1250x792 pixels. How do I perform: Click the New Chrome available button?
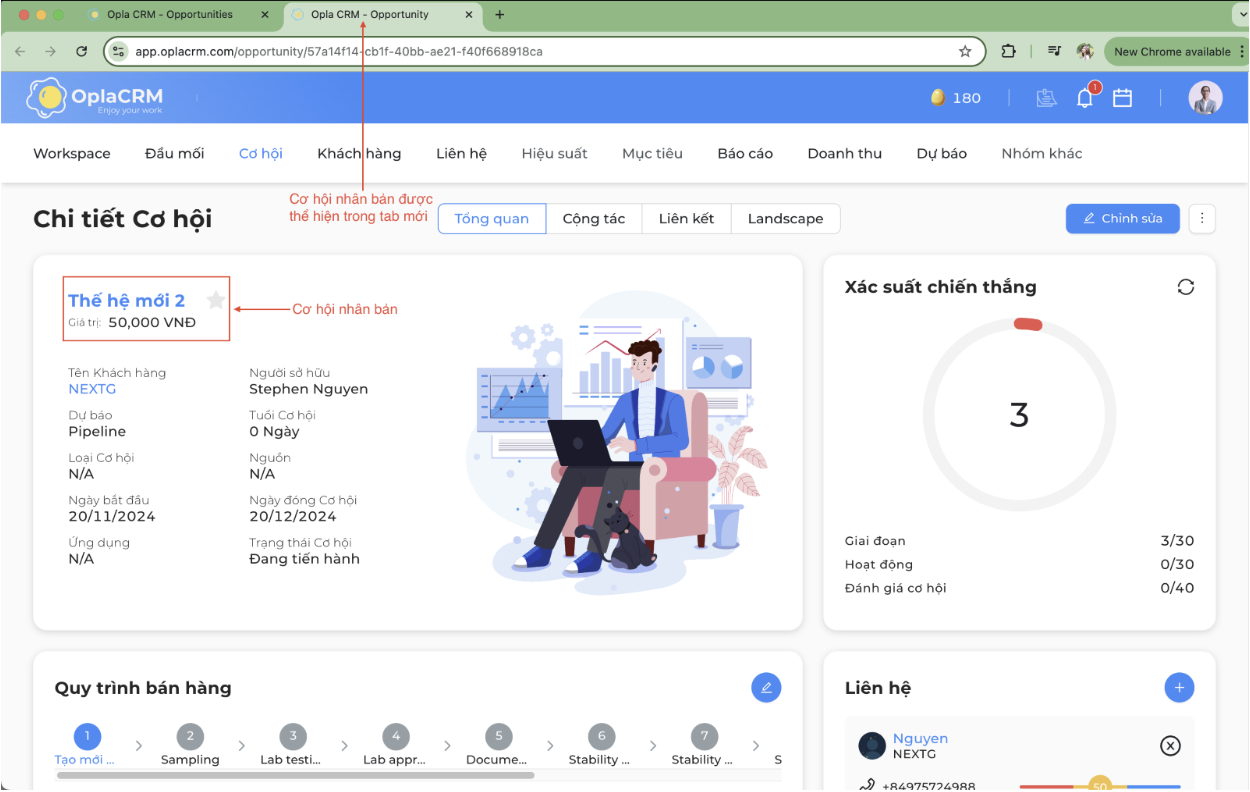click(1172, 51)
